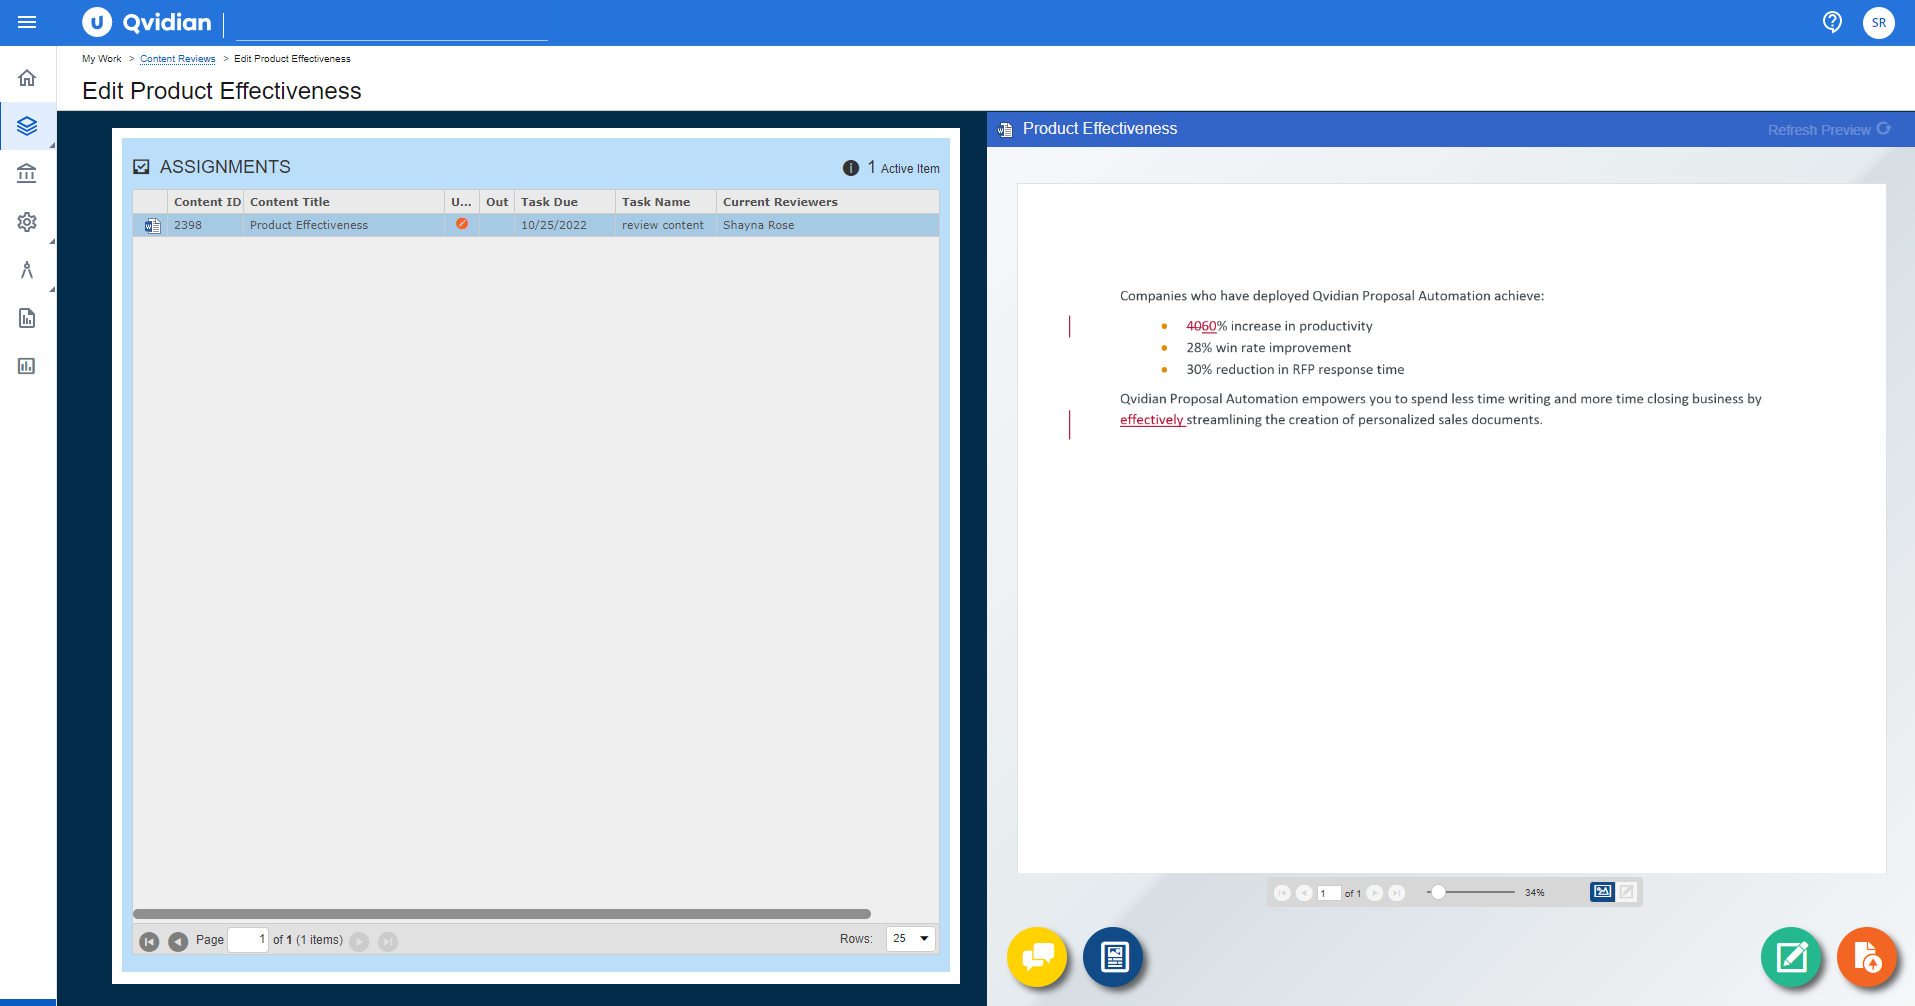The image size is (1915, 1006).
Task: Open the home icon in the sidebar
Action: (x=26, y=77)
